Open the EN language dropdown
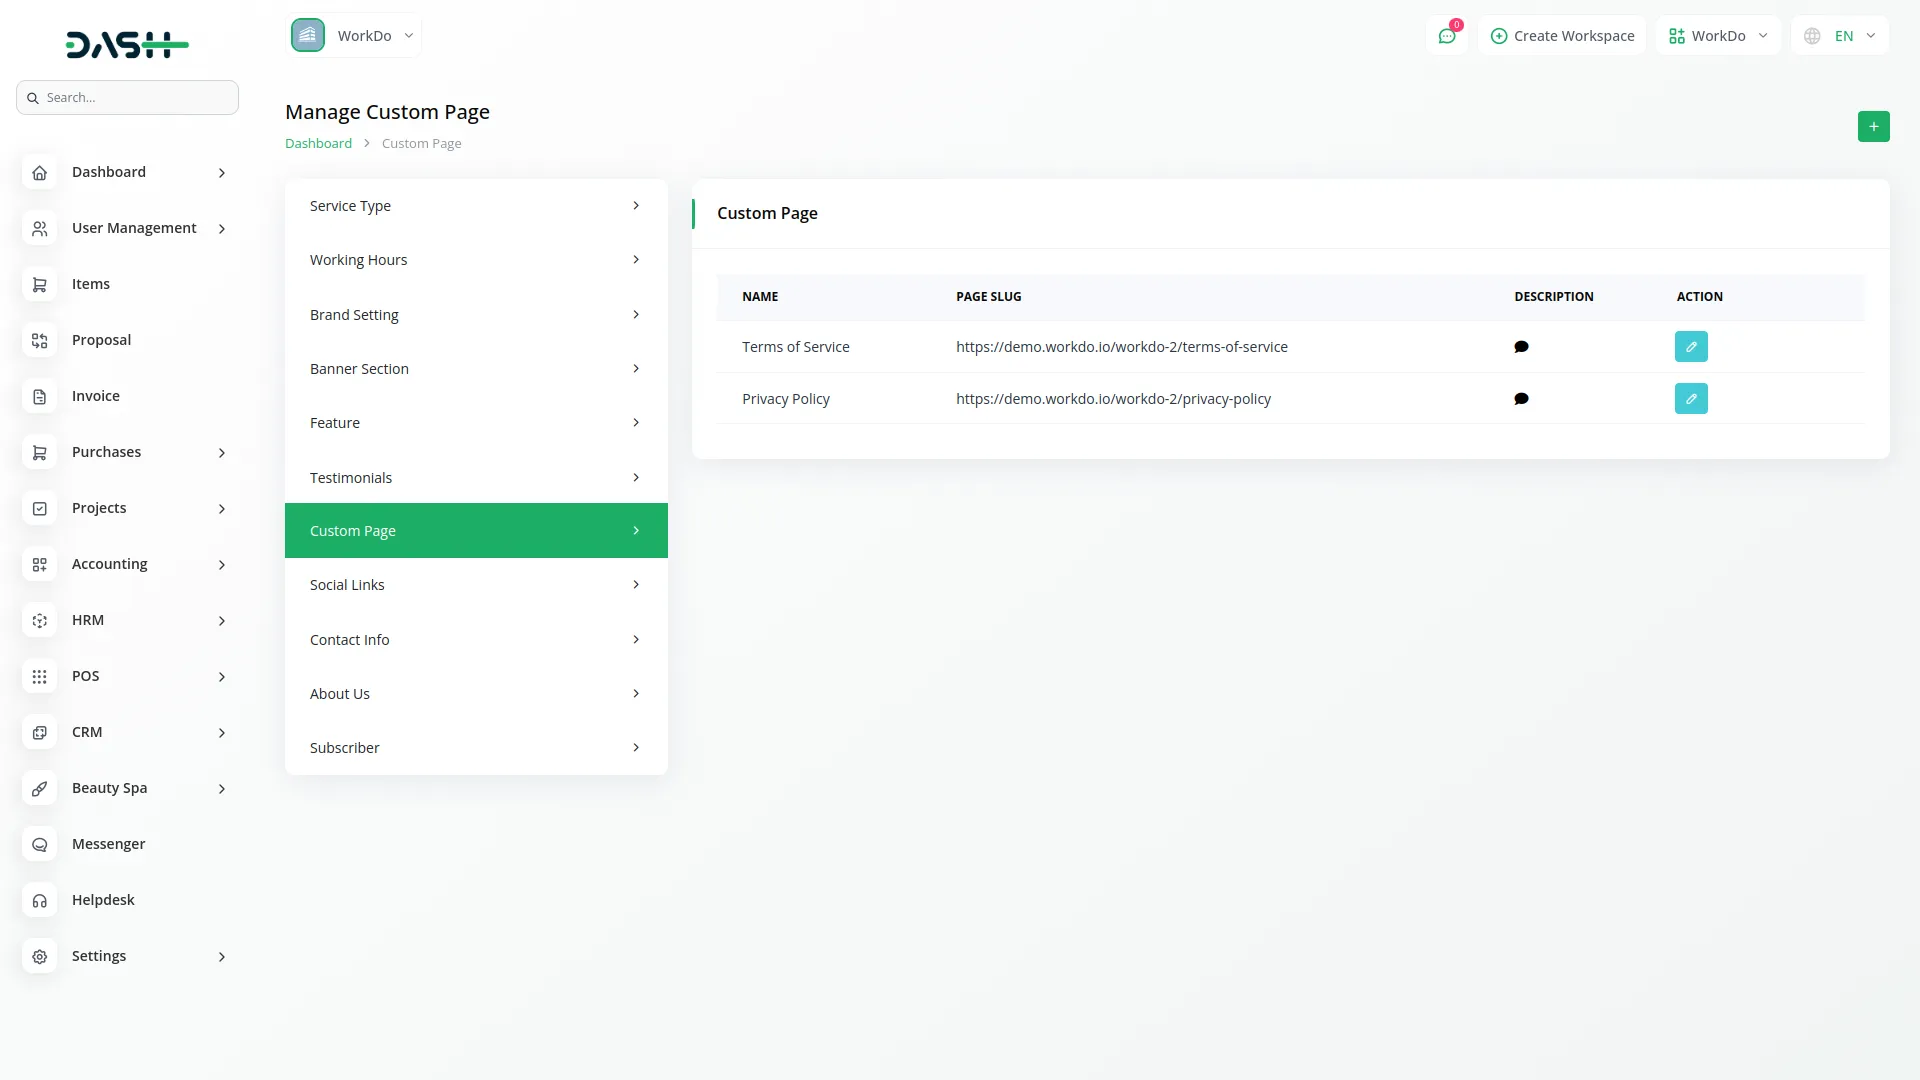The width and height of the screenshot is (1920, 1080). pyautogui.click(x=1840, y=36)
